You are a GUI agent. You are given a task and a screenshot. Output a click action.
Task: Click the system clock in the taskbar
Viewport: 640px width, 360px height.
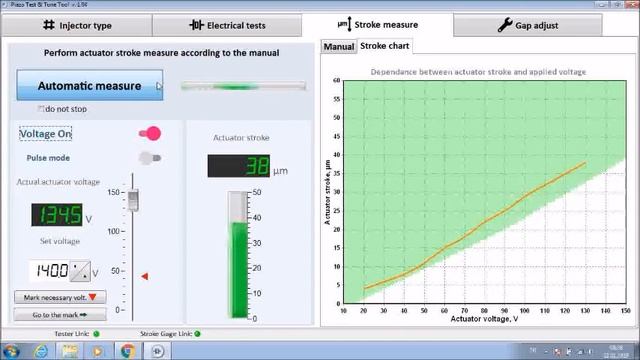pos(616,351)
